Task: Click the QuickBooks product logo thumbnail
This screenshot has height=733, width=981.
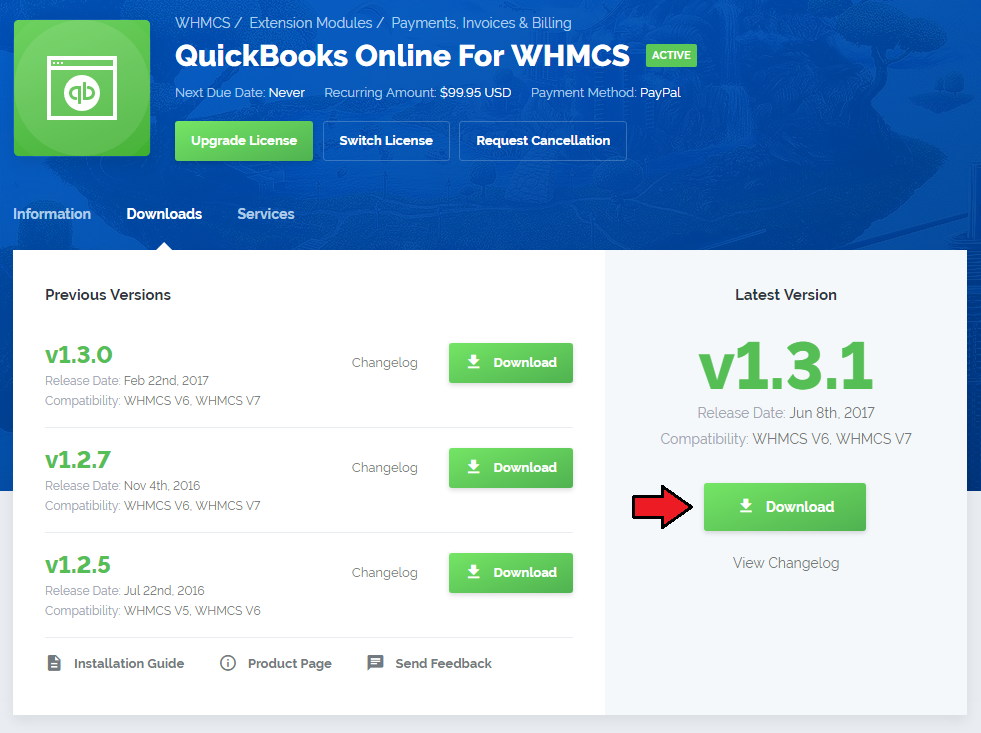Action: 82,88
